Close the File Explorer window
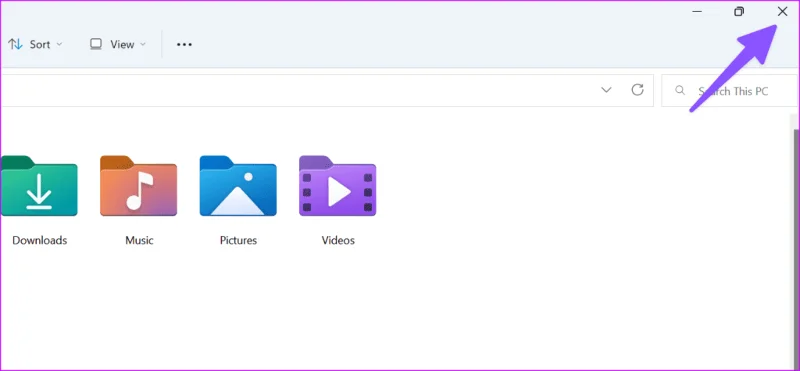This screenshot has width=800, height=371. click(782, 12)
